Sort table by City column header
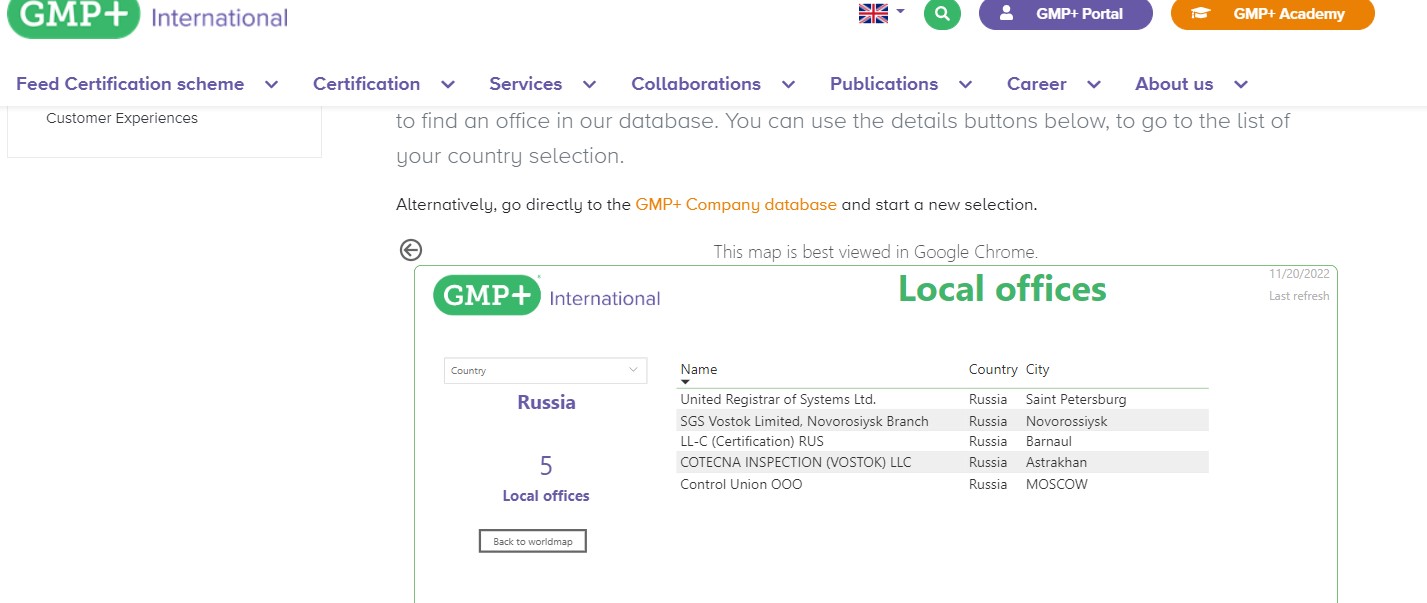This screenshot has height=603, width=1427. [x=1038, y=369]
